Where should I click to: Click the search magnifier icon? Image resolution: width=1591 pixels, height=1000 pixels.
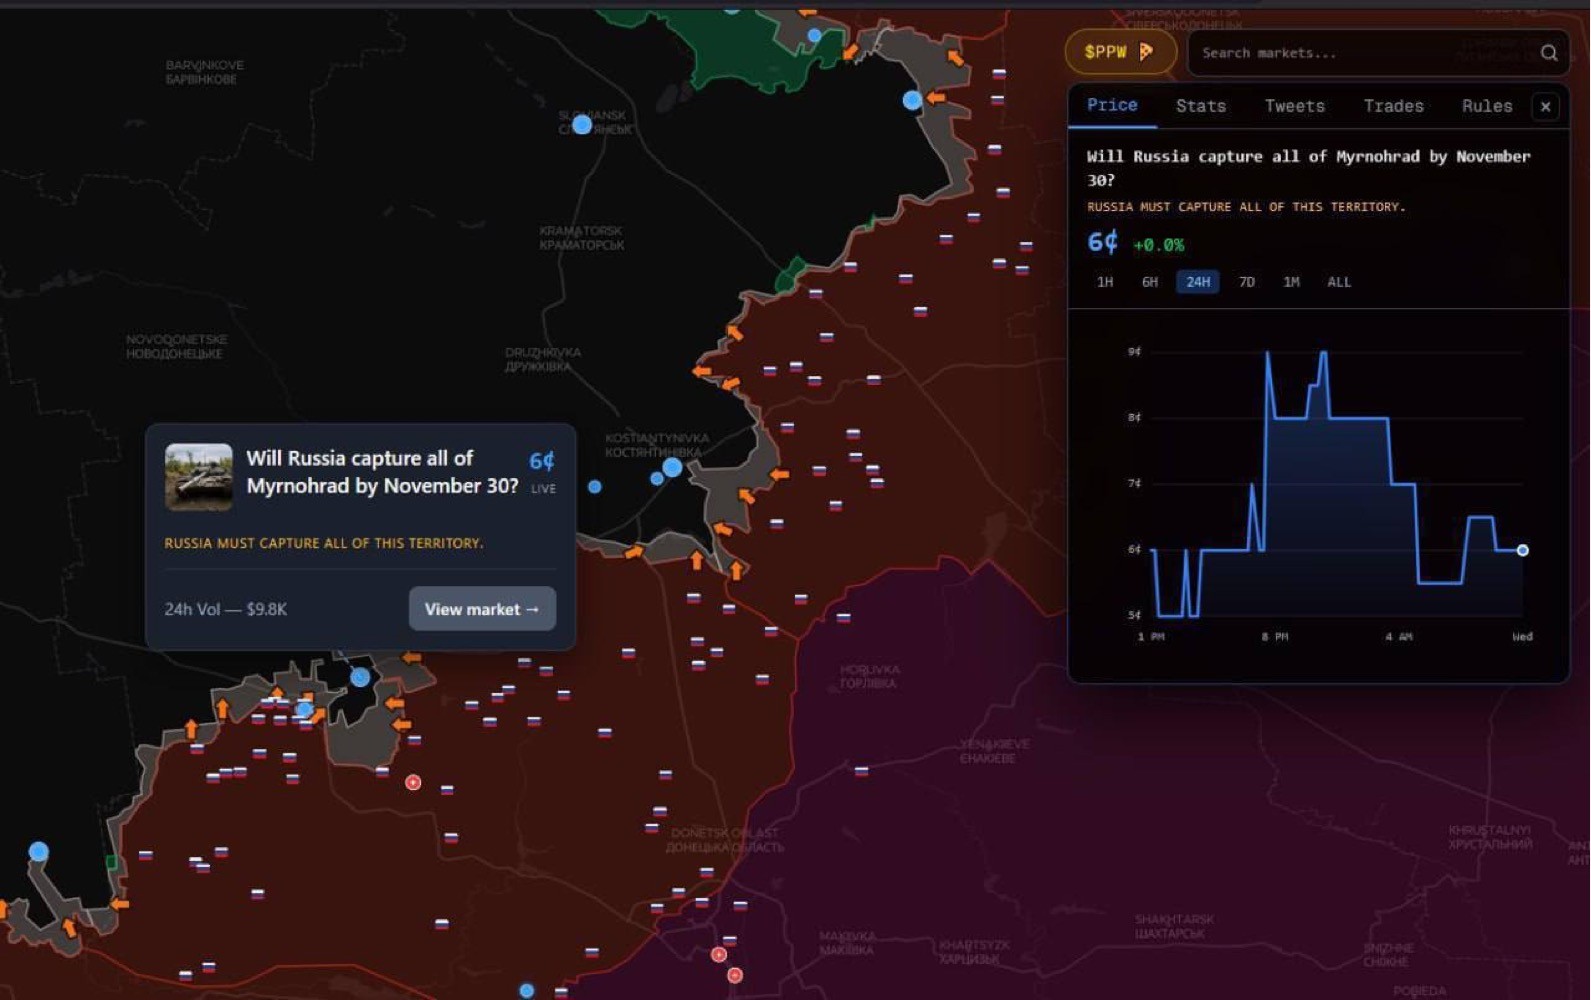pyautogui.click(x=1548, y=53)
